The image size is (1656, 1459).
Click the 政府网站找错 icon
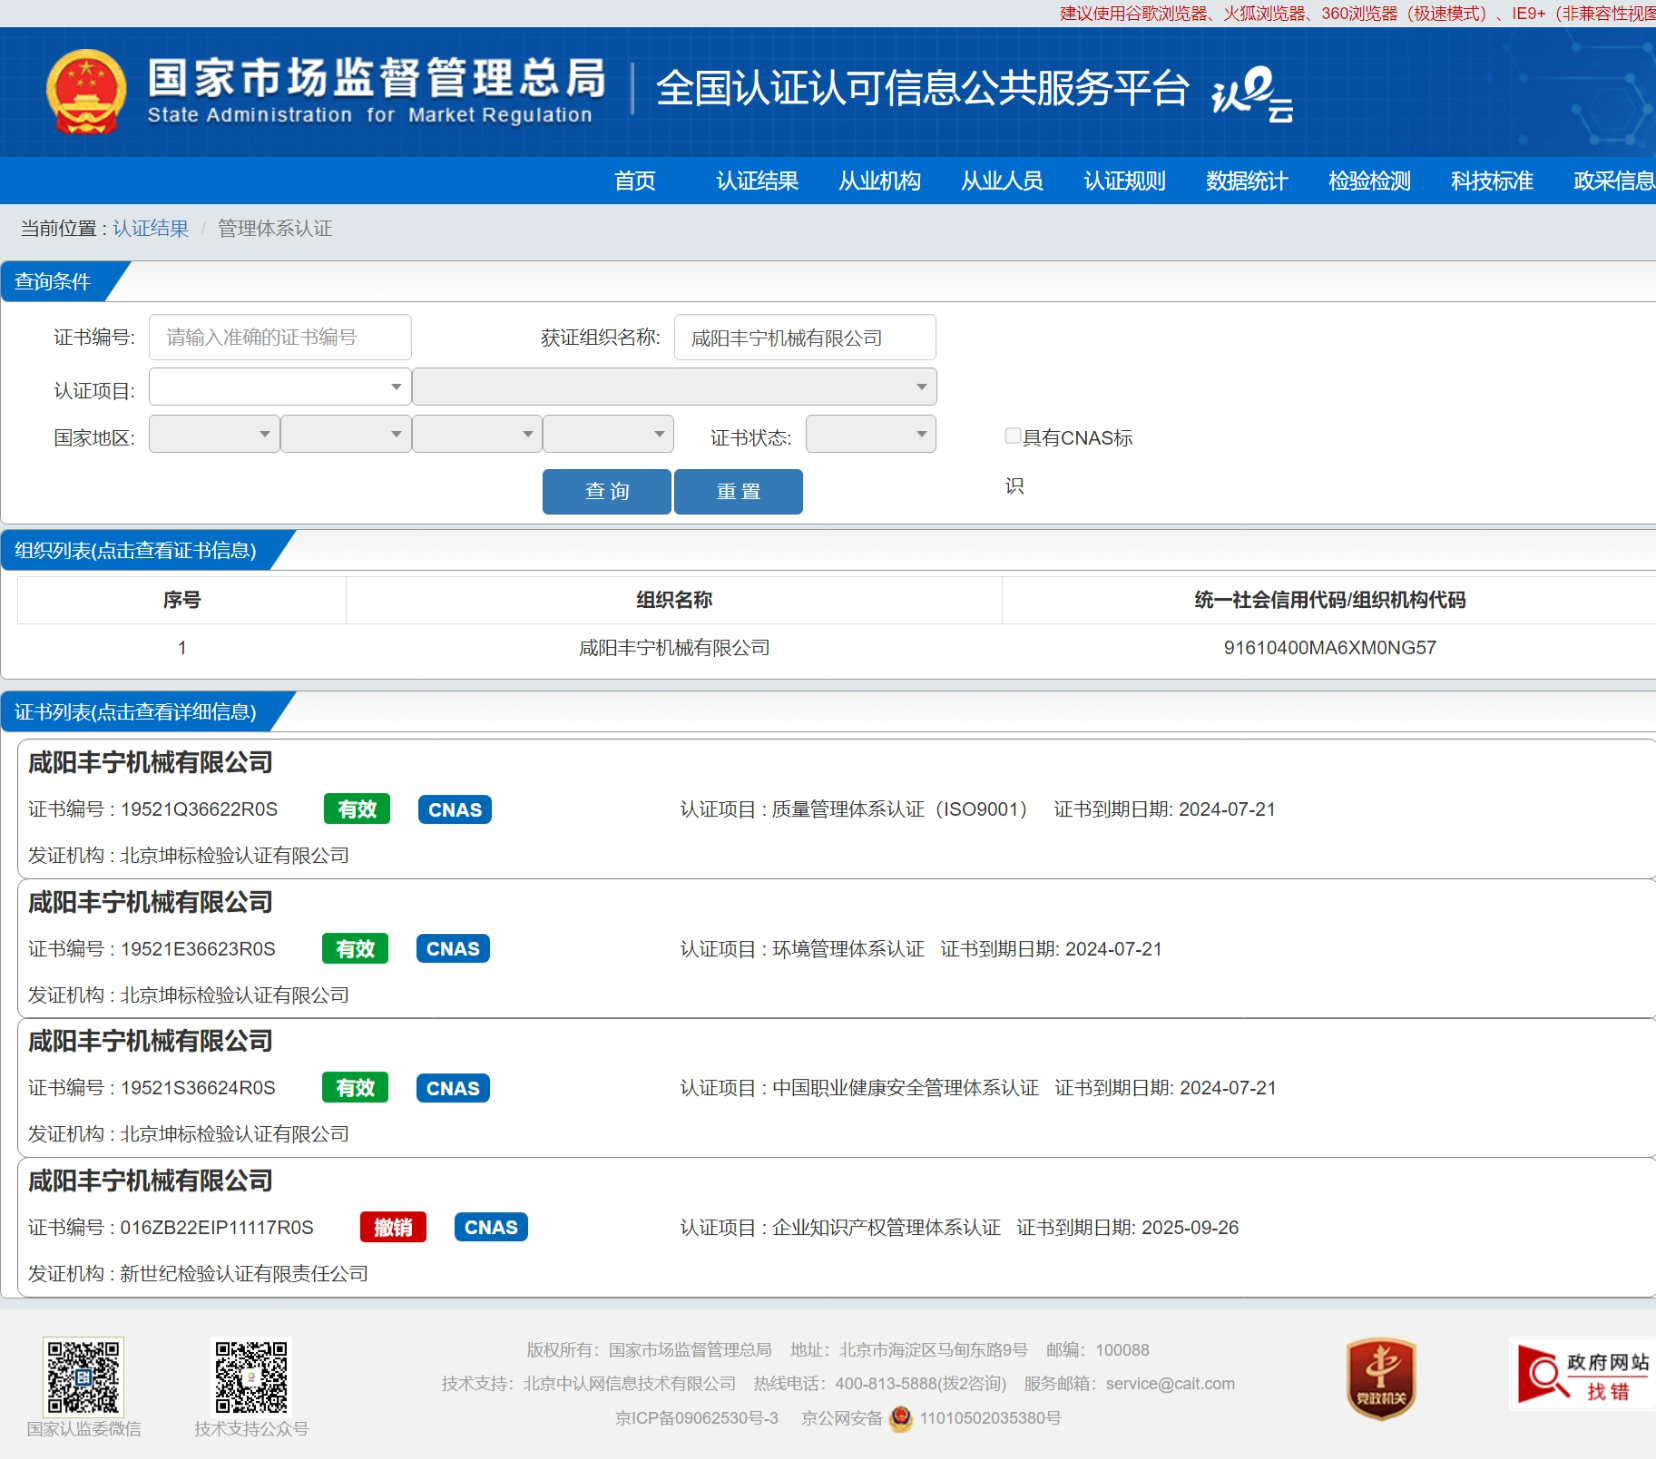click(x=1581, y=1375)
